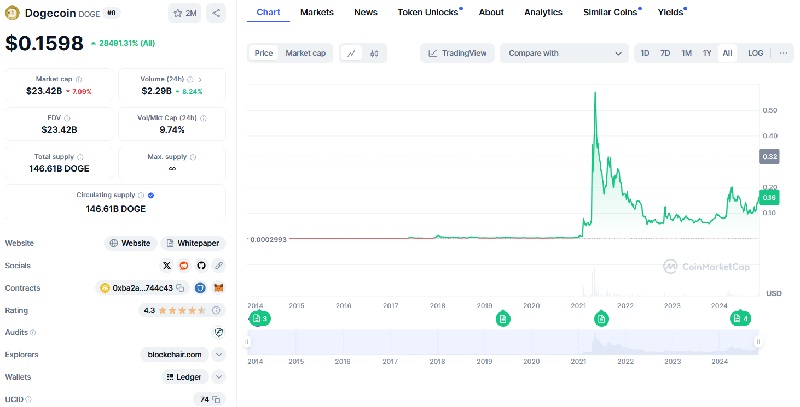Click the three-dots more chart options

[x=784, y=53]
